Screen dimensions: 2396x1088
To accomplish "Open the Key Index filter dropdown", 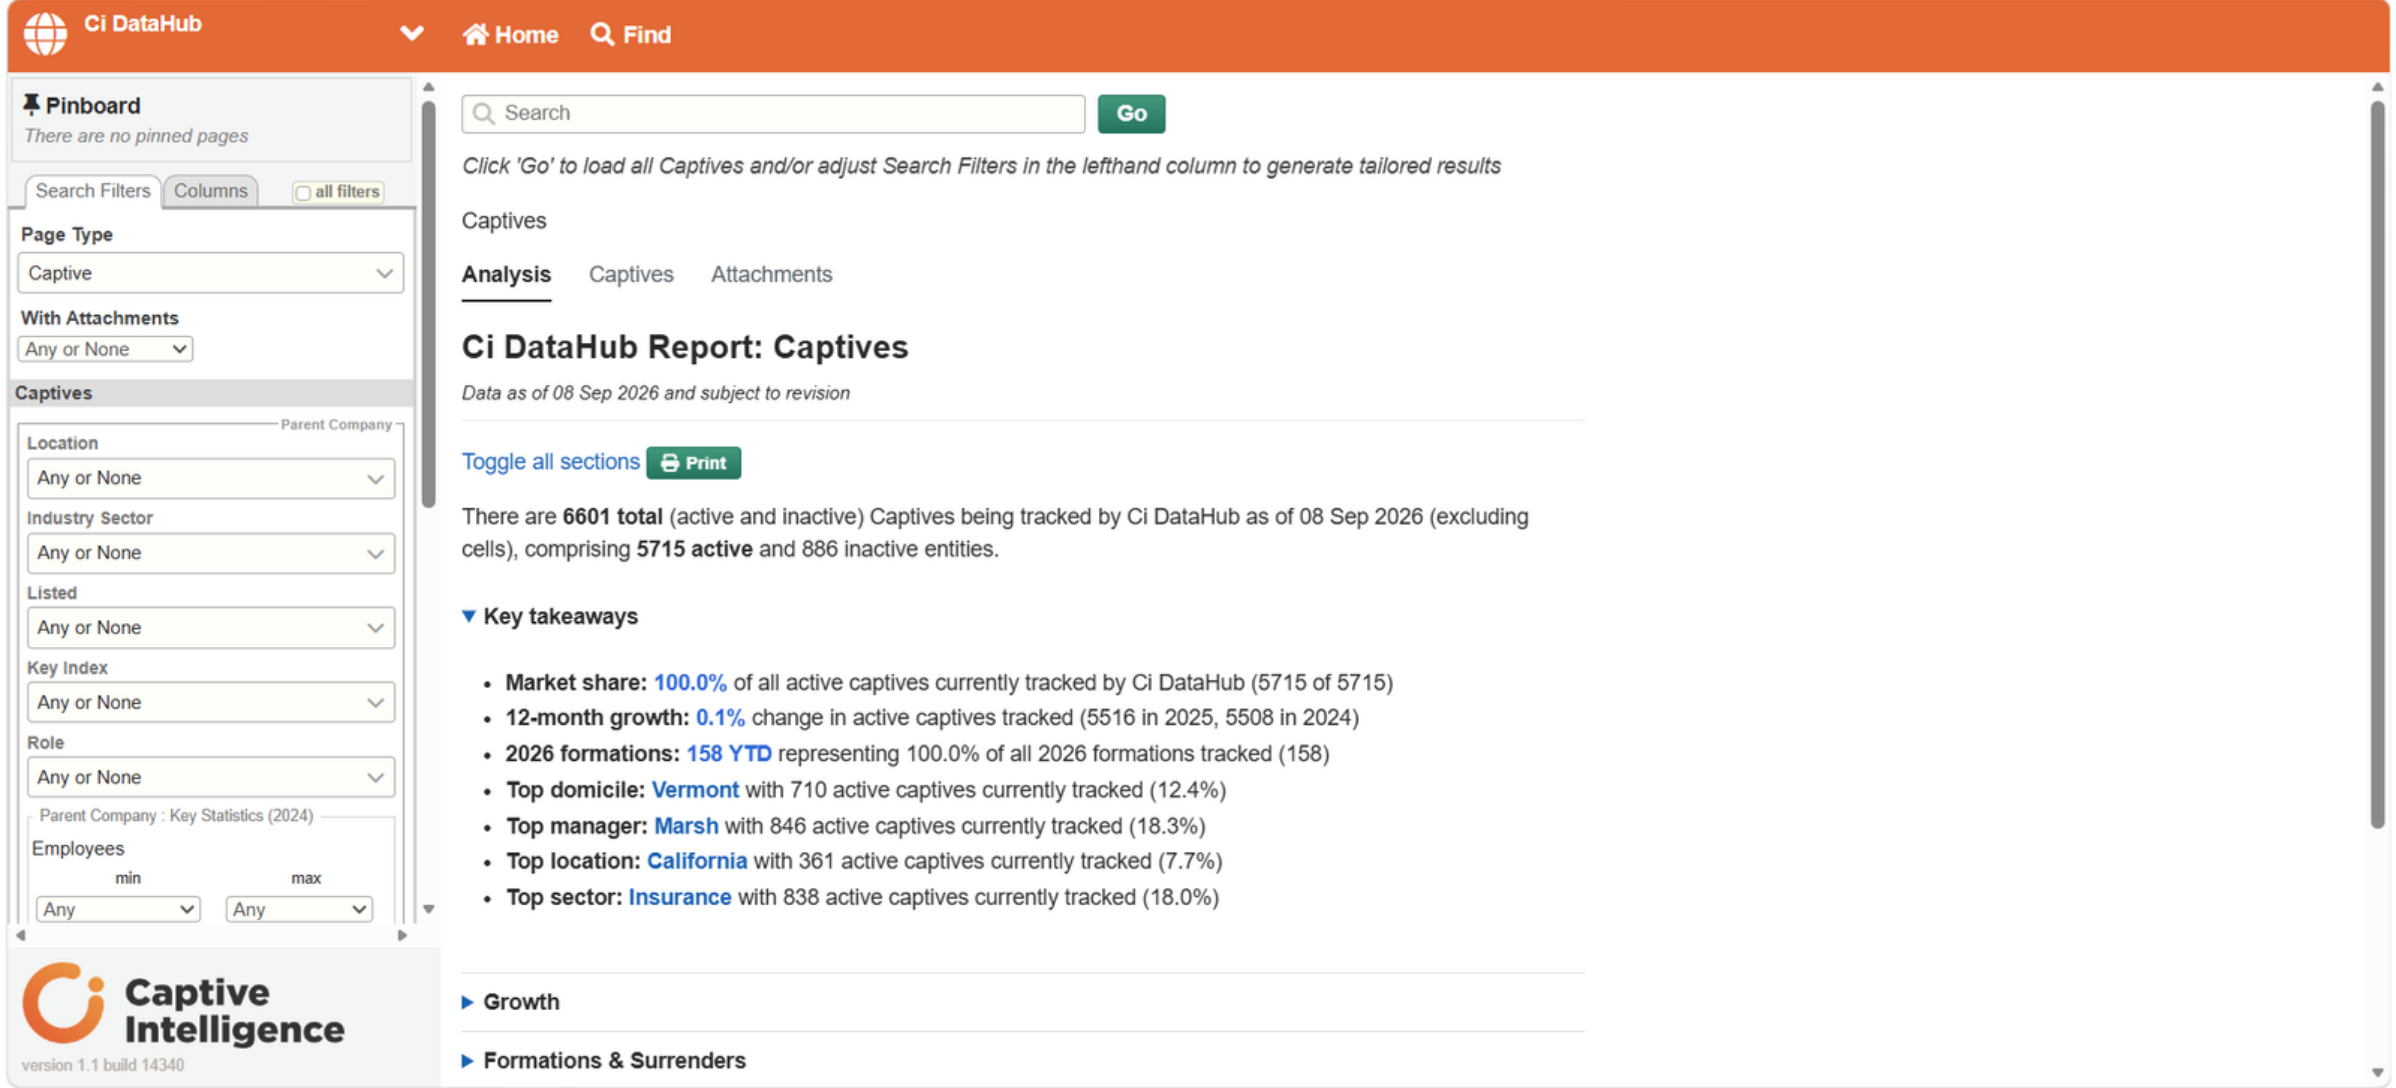I will pos(210,703).
